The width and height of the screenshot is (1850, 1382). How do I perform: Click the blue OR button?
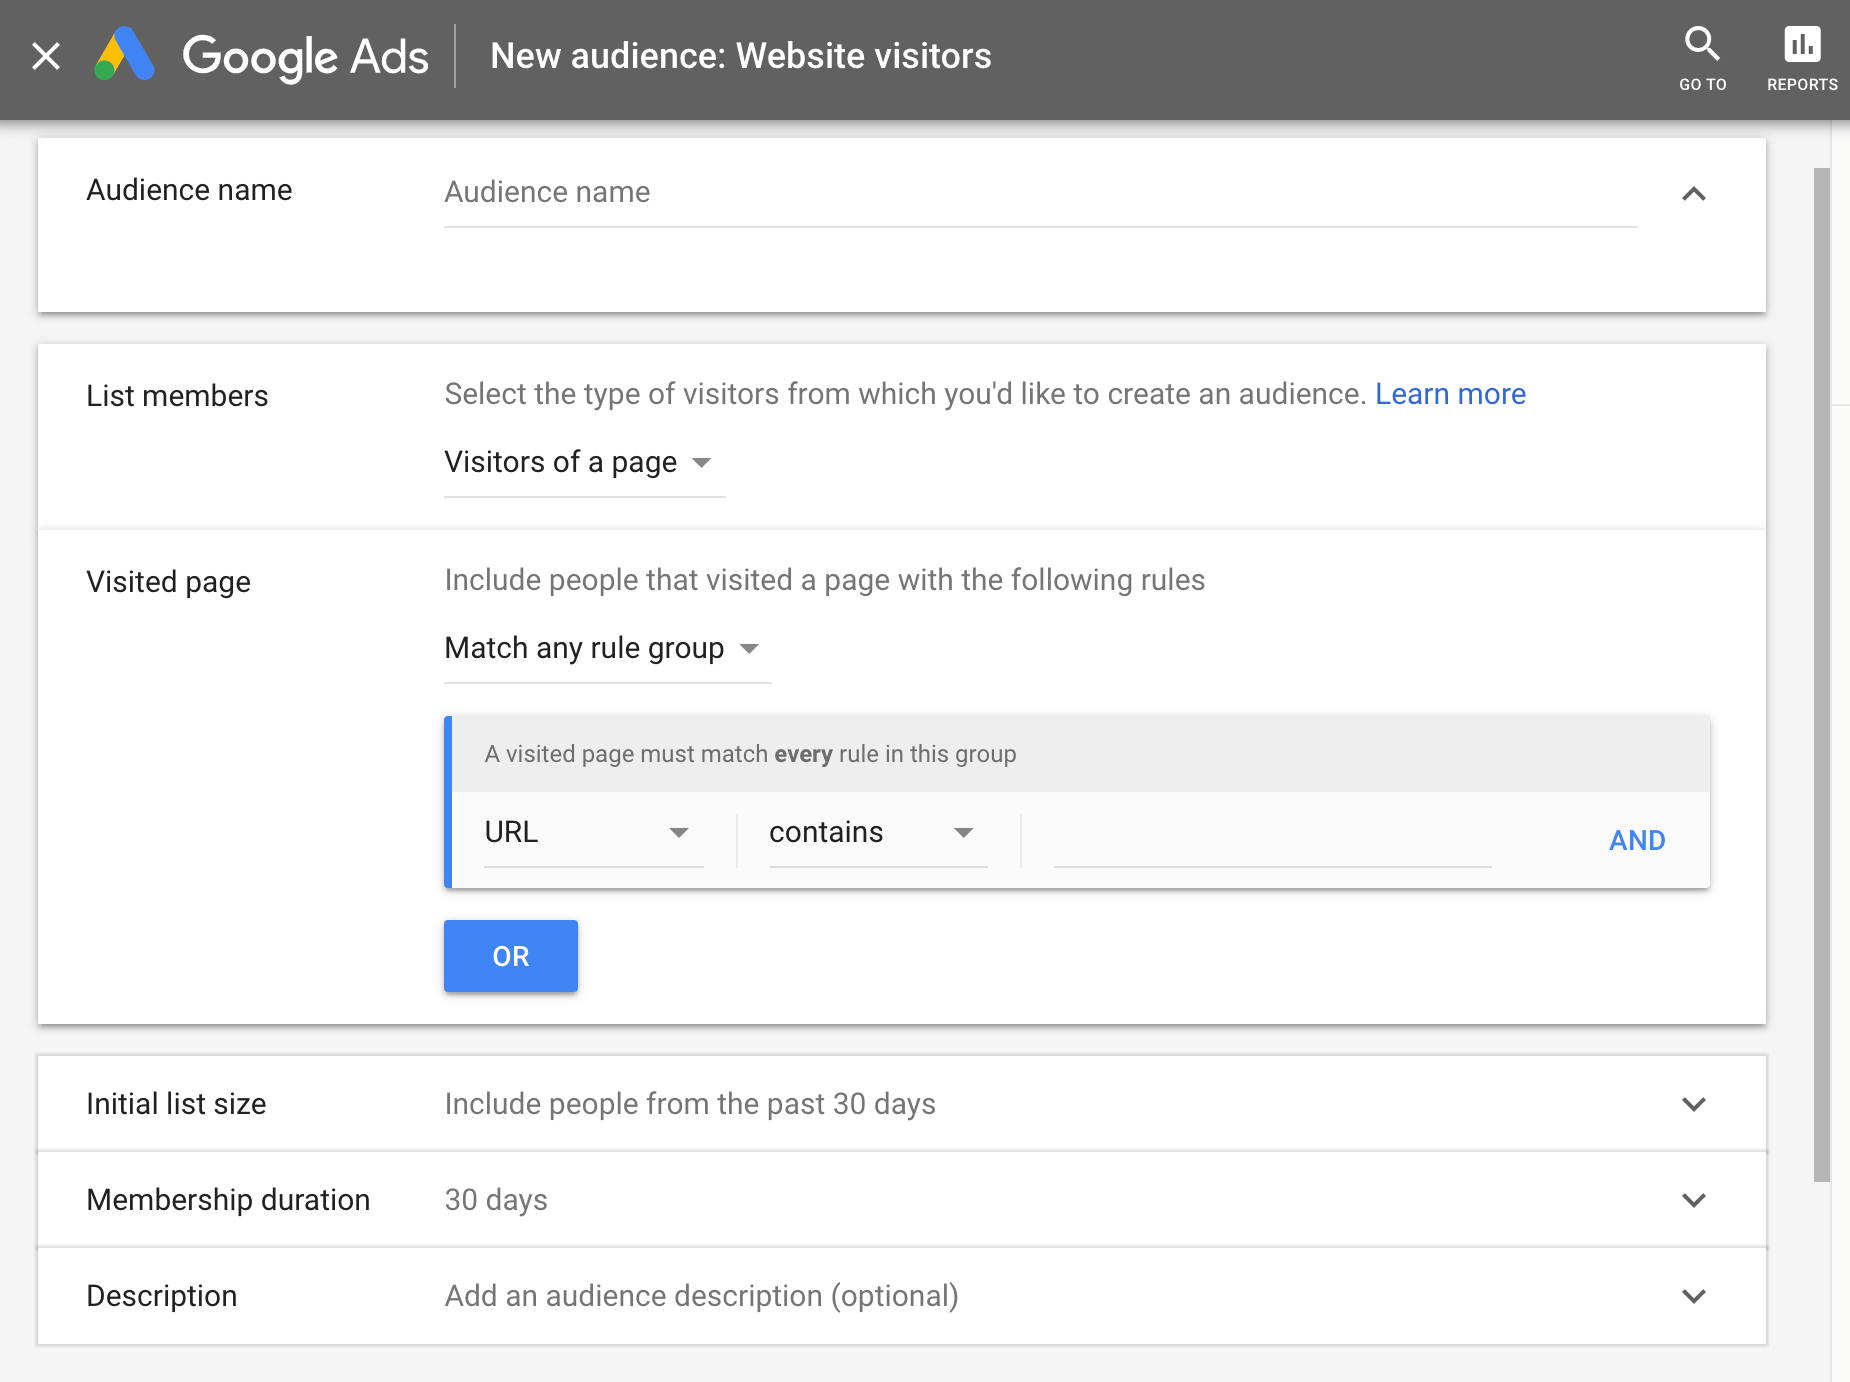[x=510, y=956]
